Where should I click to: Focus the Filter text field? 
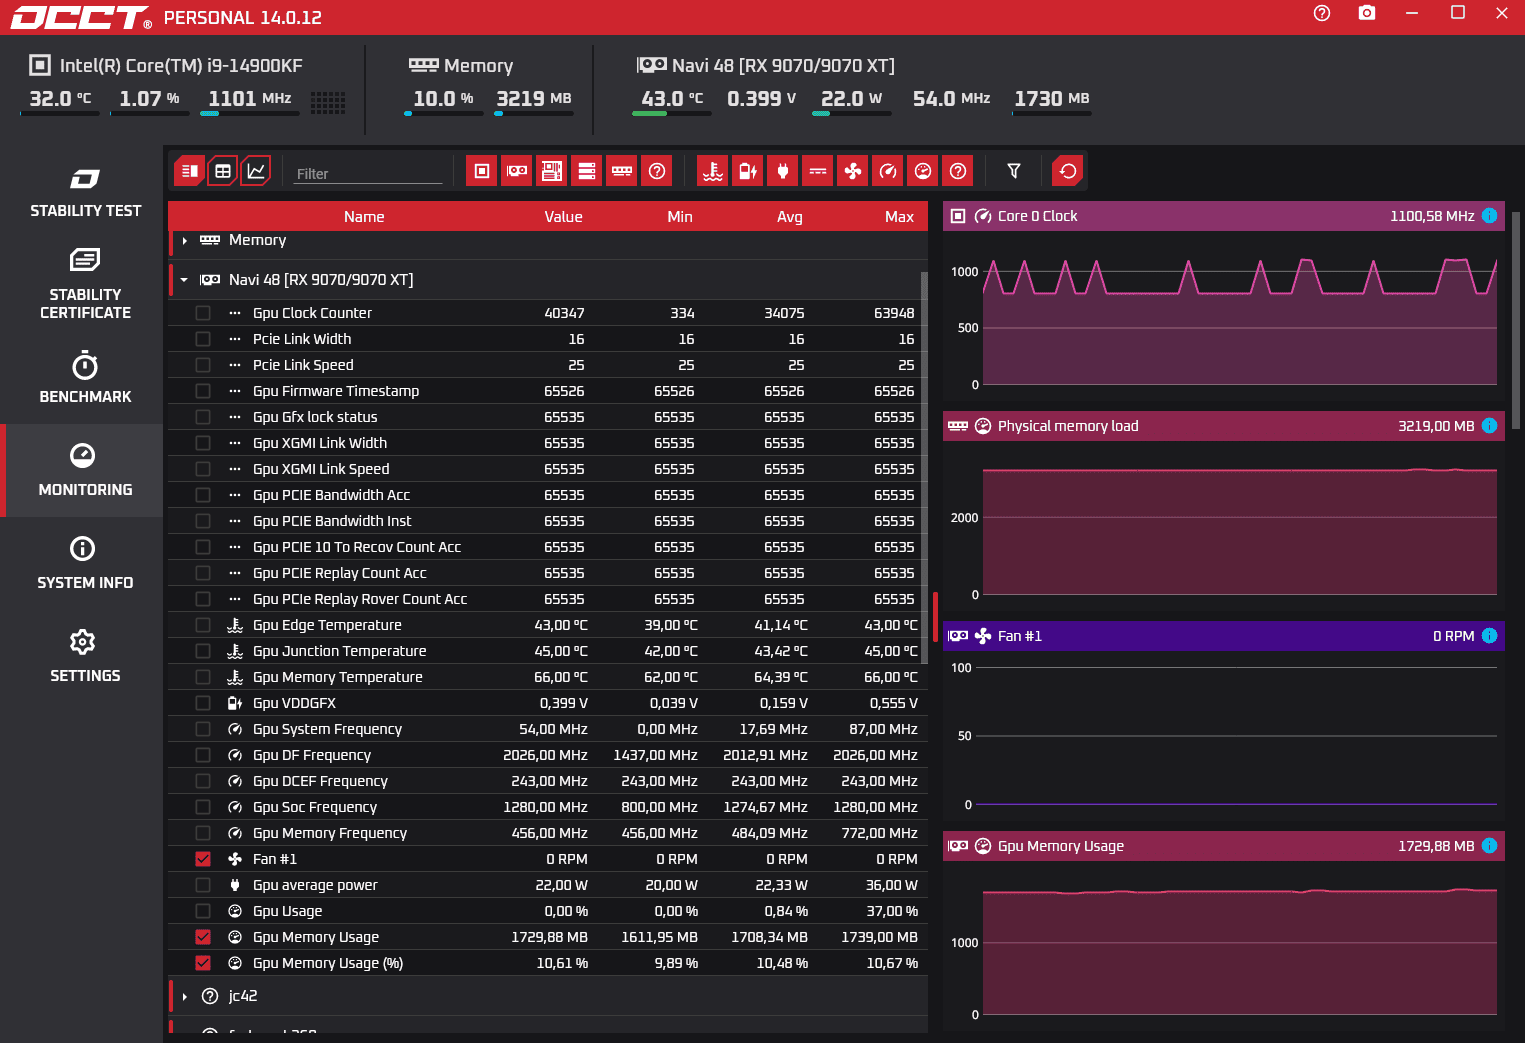point(368,173)
